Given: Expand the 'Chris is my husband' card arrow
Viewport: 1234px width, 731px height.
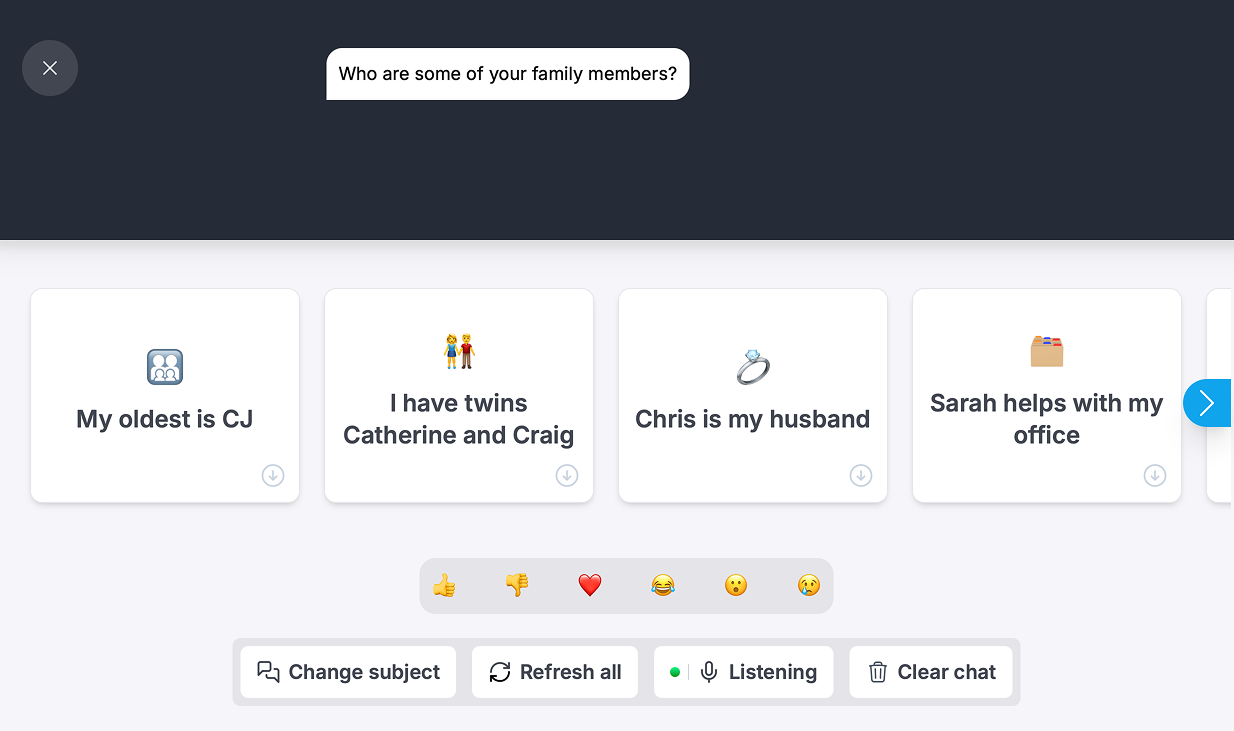Looking at the screenshot, I should [x=861, y=476].
